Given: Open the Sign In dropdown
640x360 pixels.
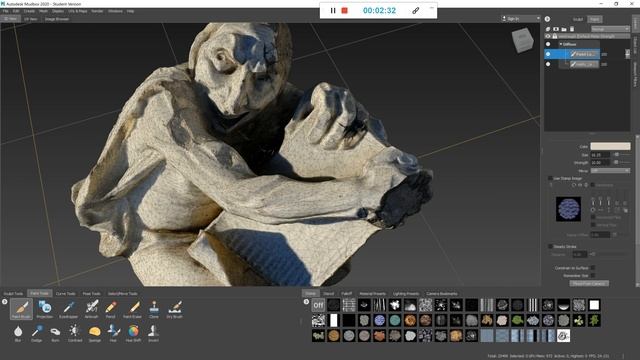Looking at the screenshot, I should [520, 19].
